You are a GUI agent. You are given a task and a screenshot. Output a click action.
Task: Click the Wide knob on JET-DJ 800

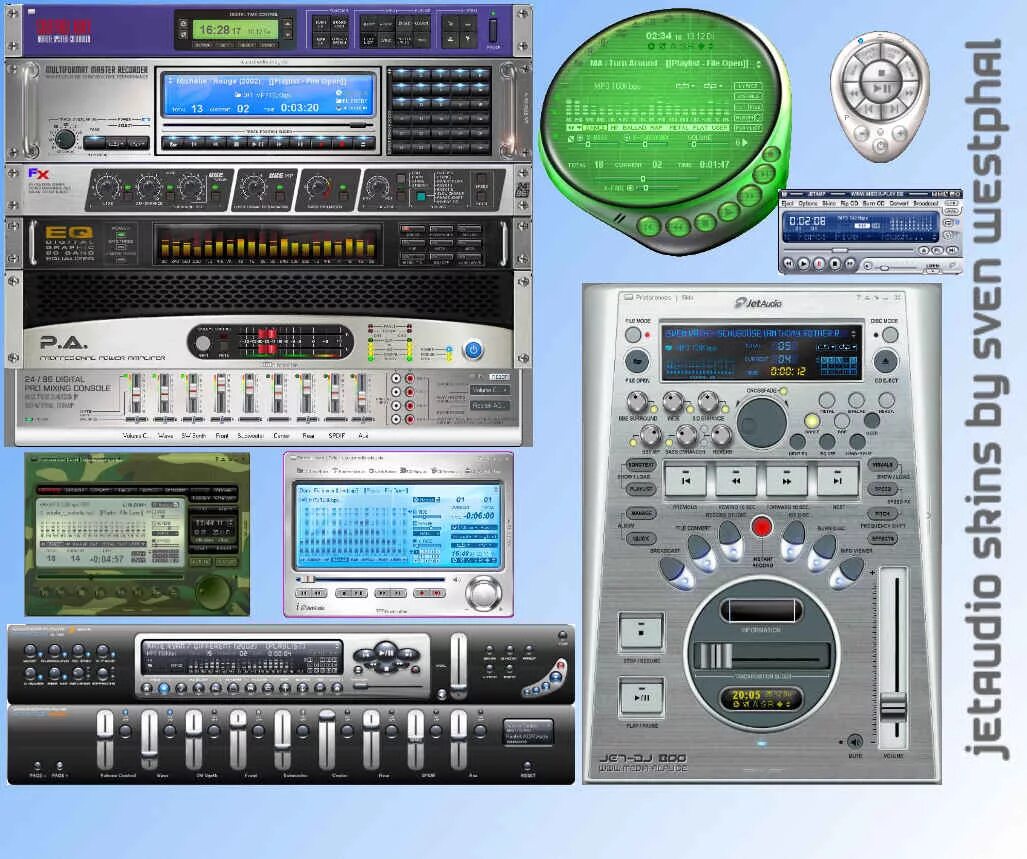tap(673, 403)
